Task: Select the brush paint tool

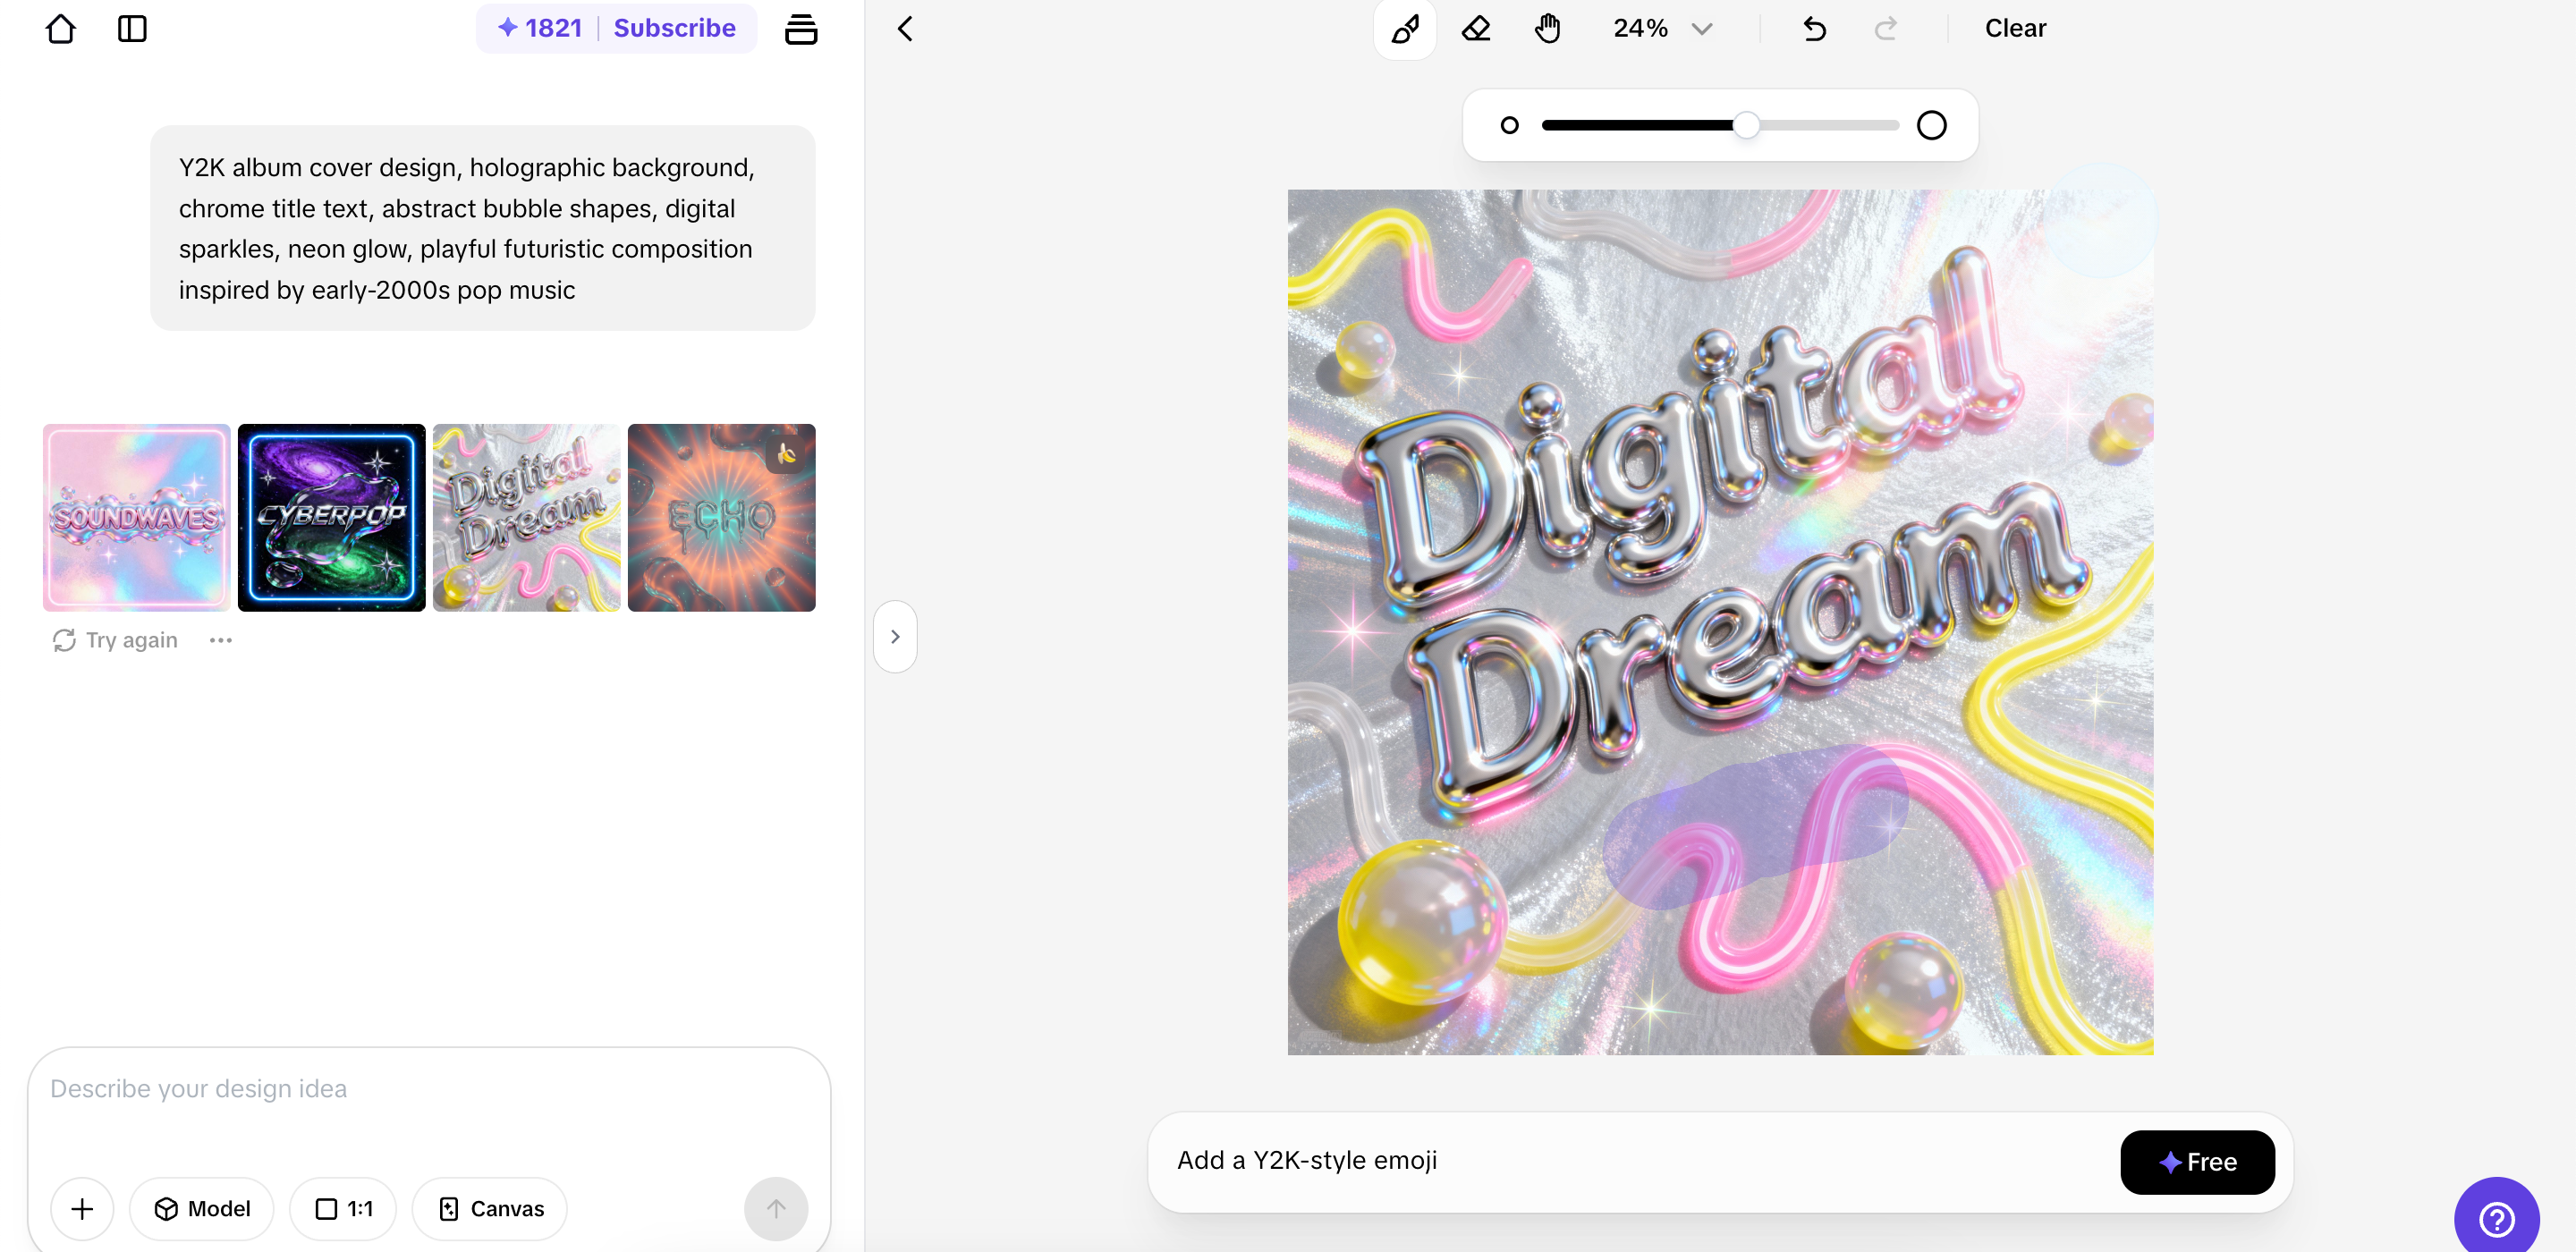Action: pyautogui.click(x=1405, y=29)
